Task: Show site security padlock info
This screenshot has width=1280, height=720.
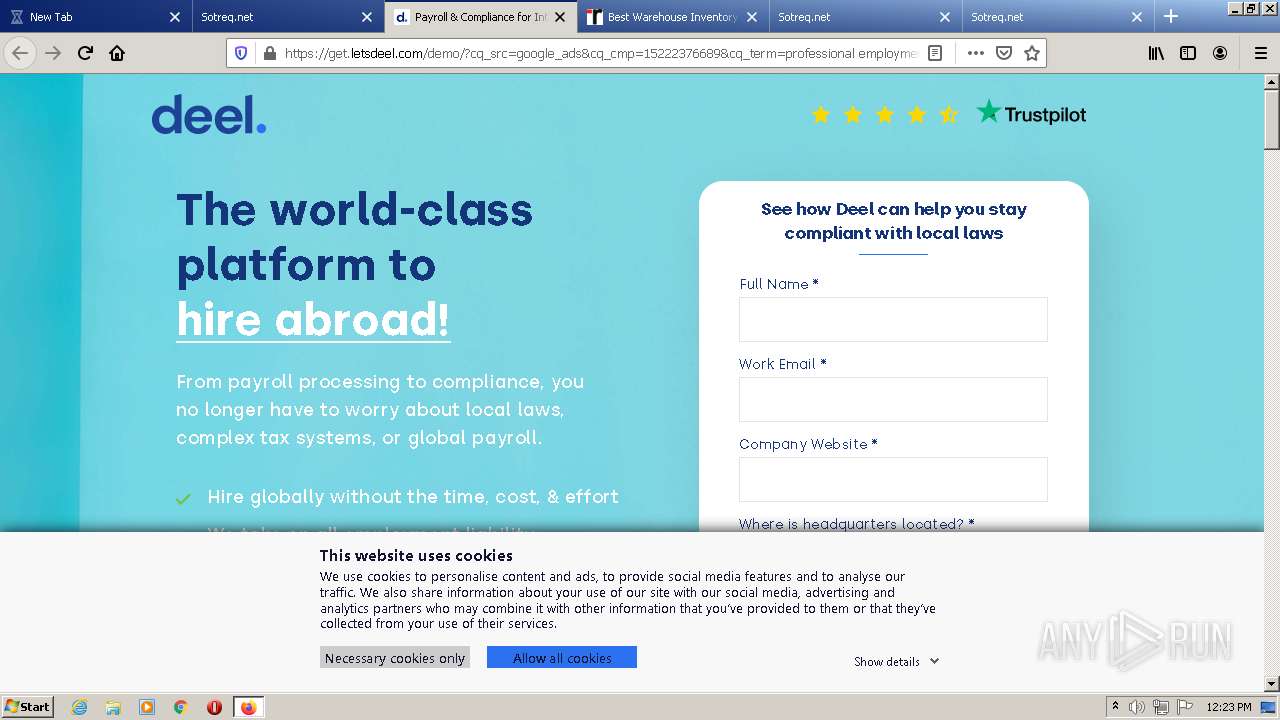Action: pos(269,53)
